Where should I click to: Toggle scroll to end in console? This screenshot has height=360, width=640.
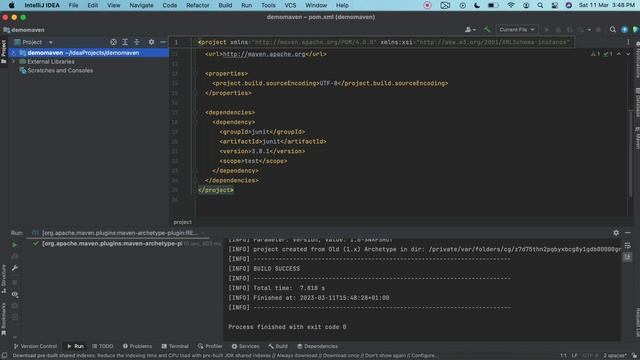point(627,257)
